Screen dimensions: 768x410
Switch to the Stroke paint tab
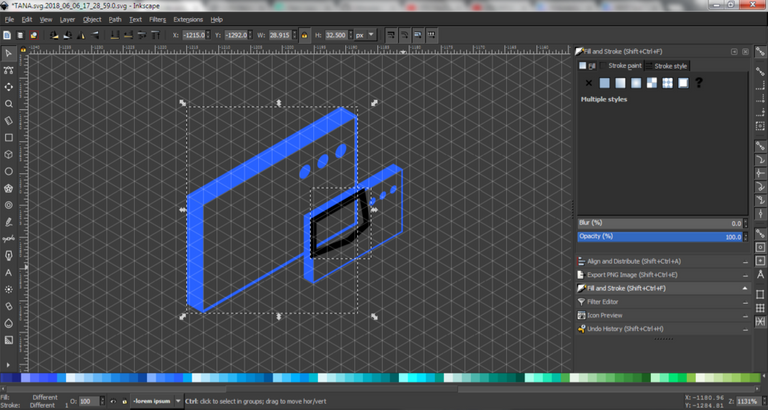click(623, 66)
